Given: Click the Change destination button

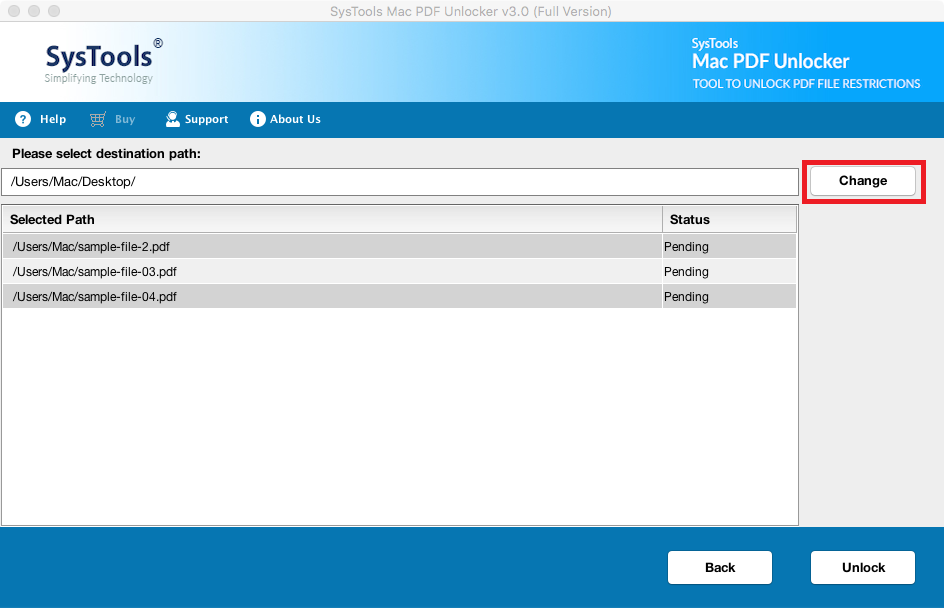Looking at the screenshot, I should [863, 181].
